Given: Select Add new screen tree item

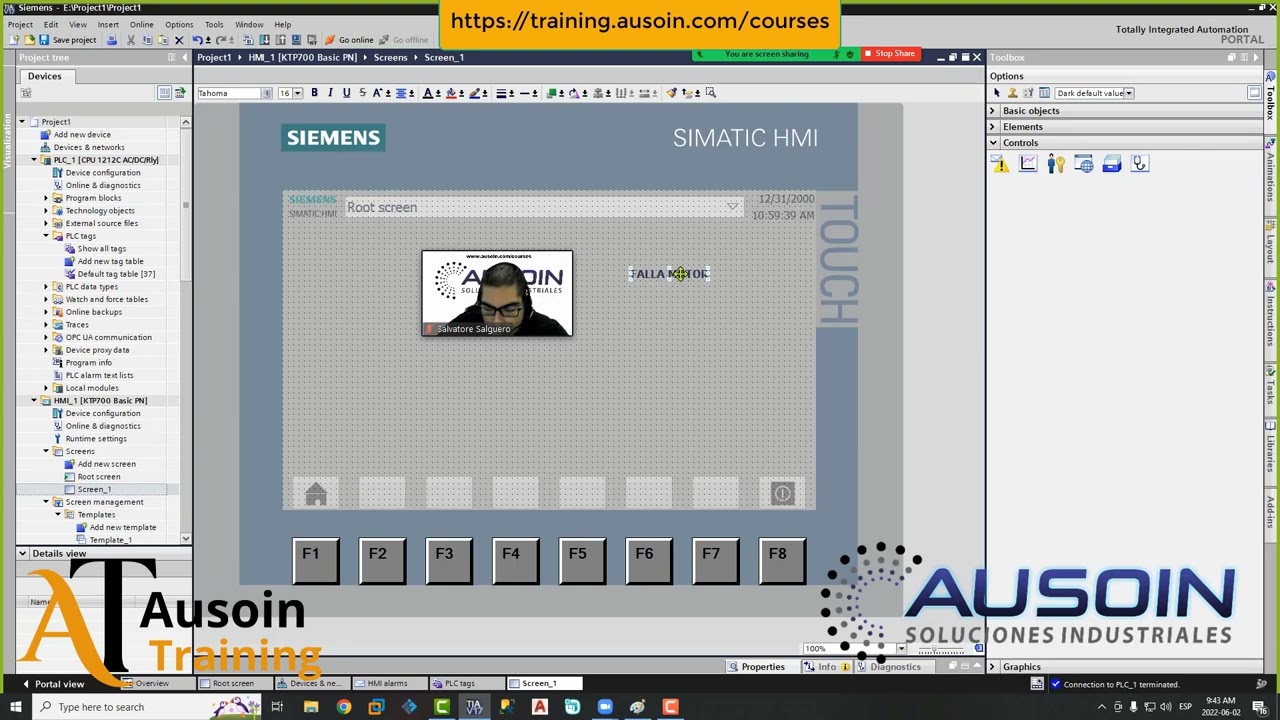Looking at the screenshot, I should click(106, 464).
